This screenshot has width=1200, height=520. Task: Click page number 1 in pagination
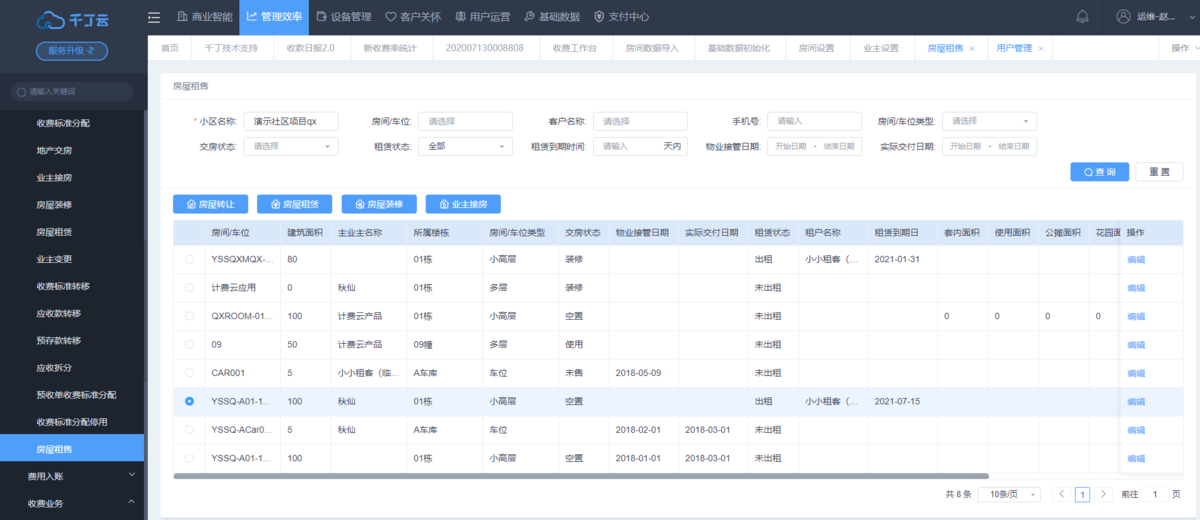[x=1082, y=494]
